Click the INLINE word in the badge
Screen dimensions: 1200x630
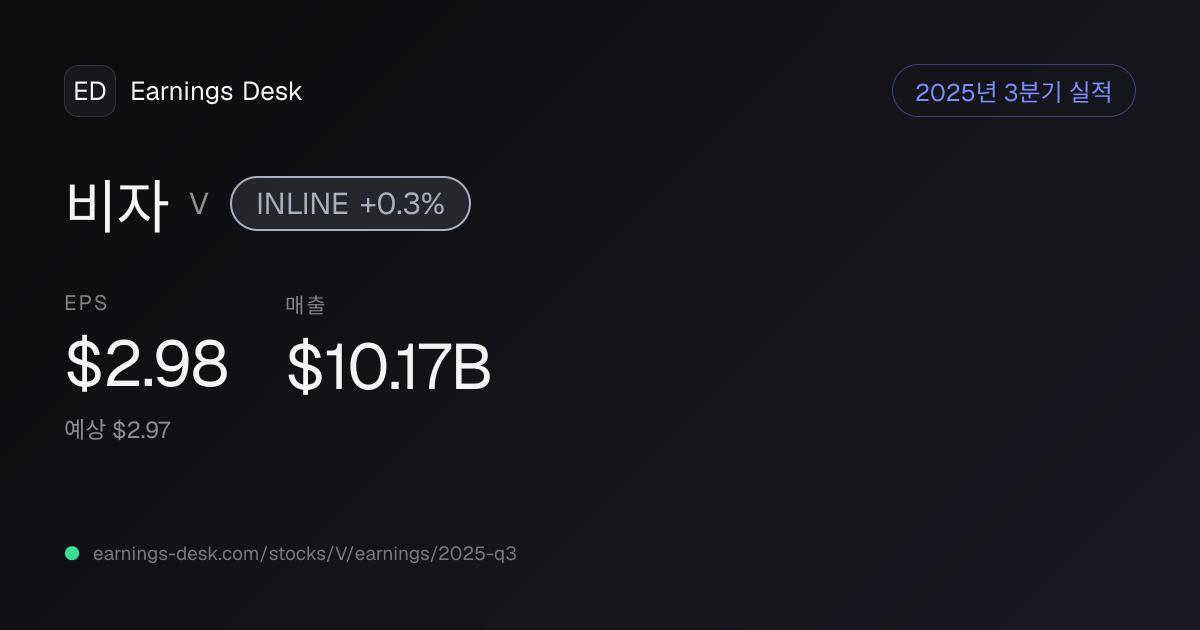click(x=302, y=204)
